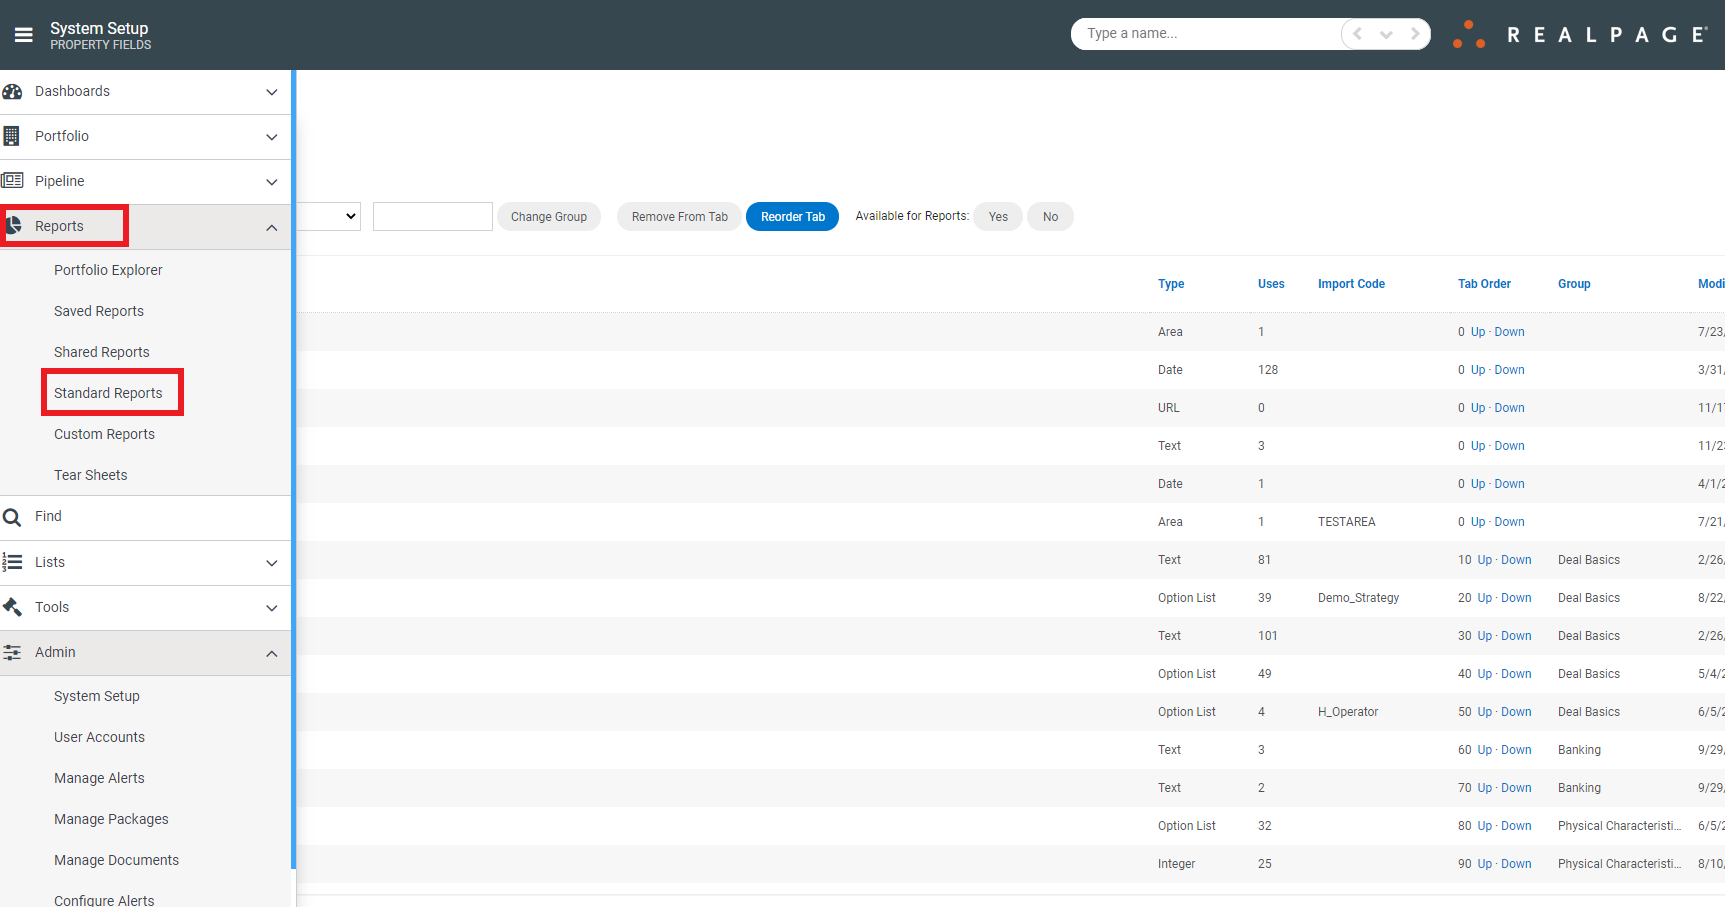Click the Reorder Tab button
The width and height of the screenshot is (1725, 907).
click(792, 216)
